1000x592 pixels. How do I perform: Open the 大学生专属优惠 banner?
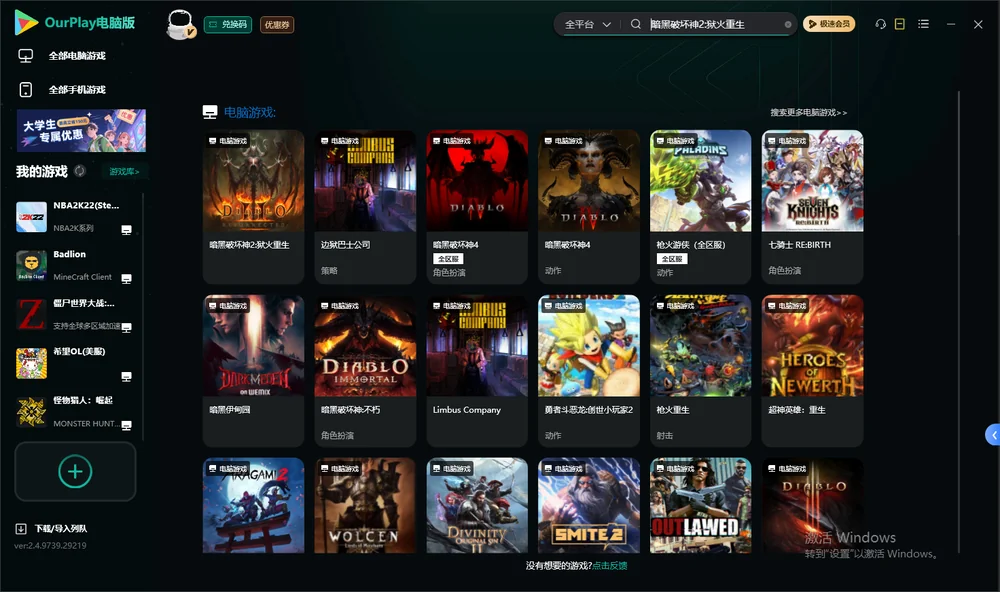pos(81,130)
